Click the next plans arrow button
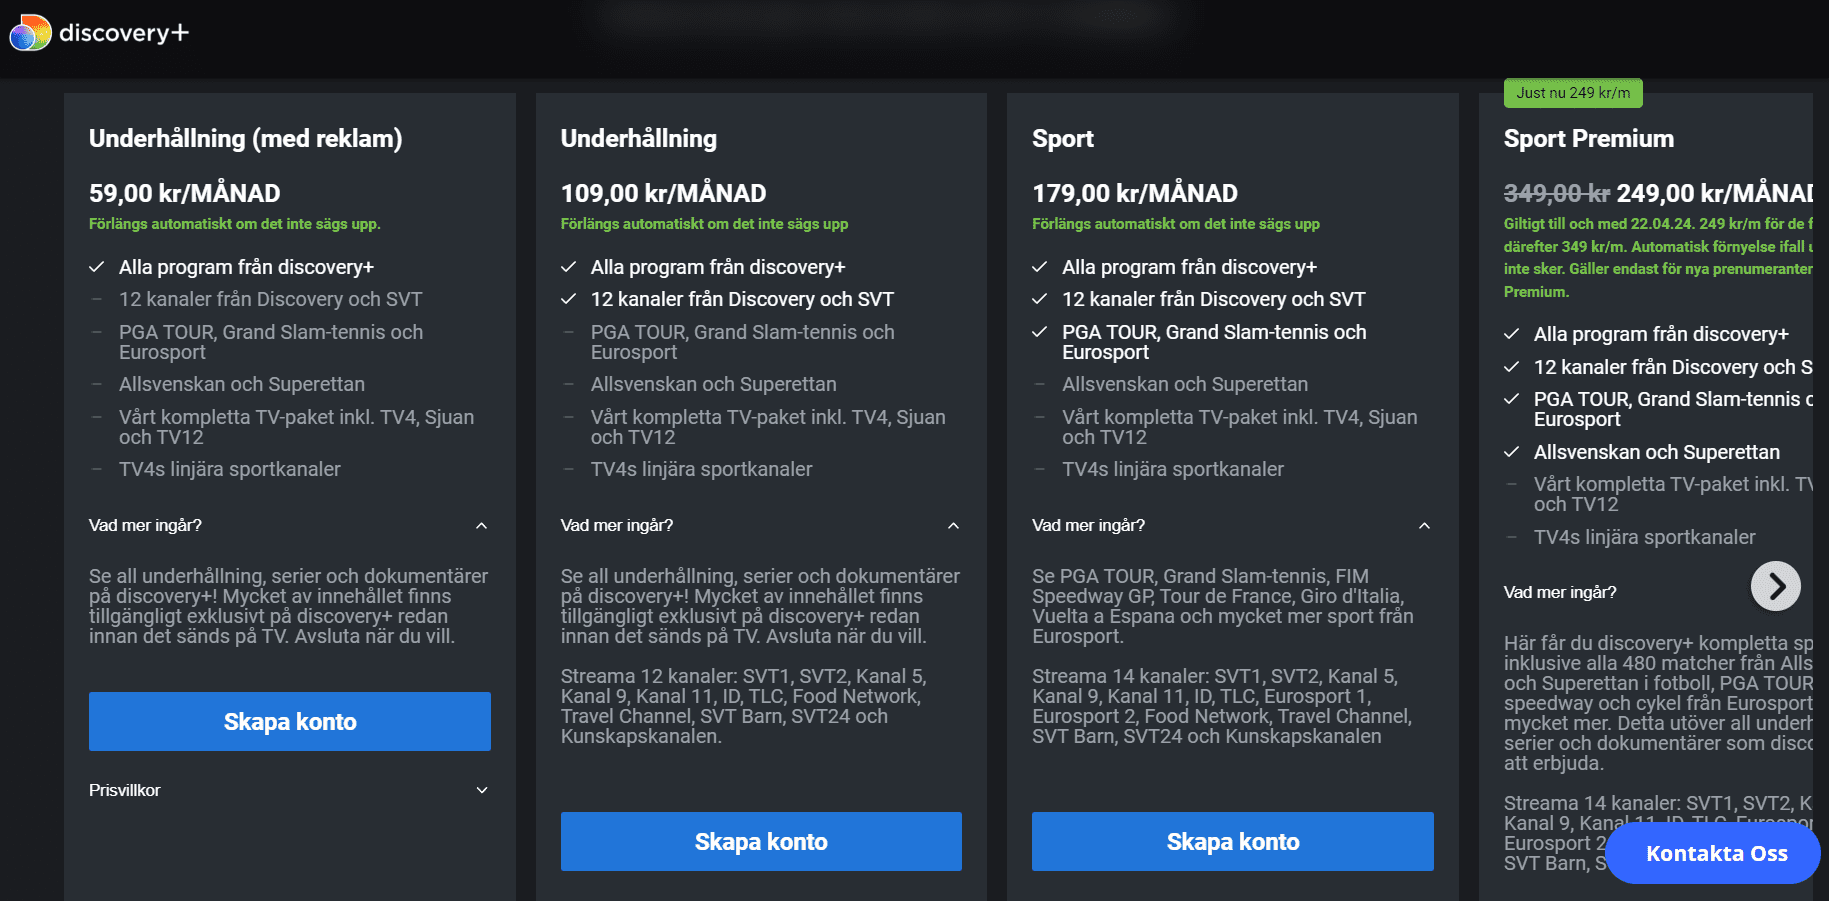1829x901 pixels. (x=1776, y=586)
